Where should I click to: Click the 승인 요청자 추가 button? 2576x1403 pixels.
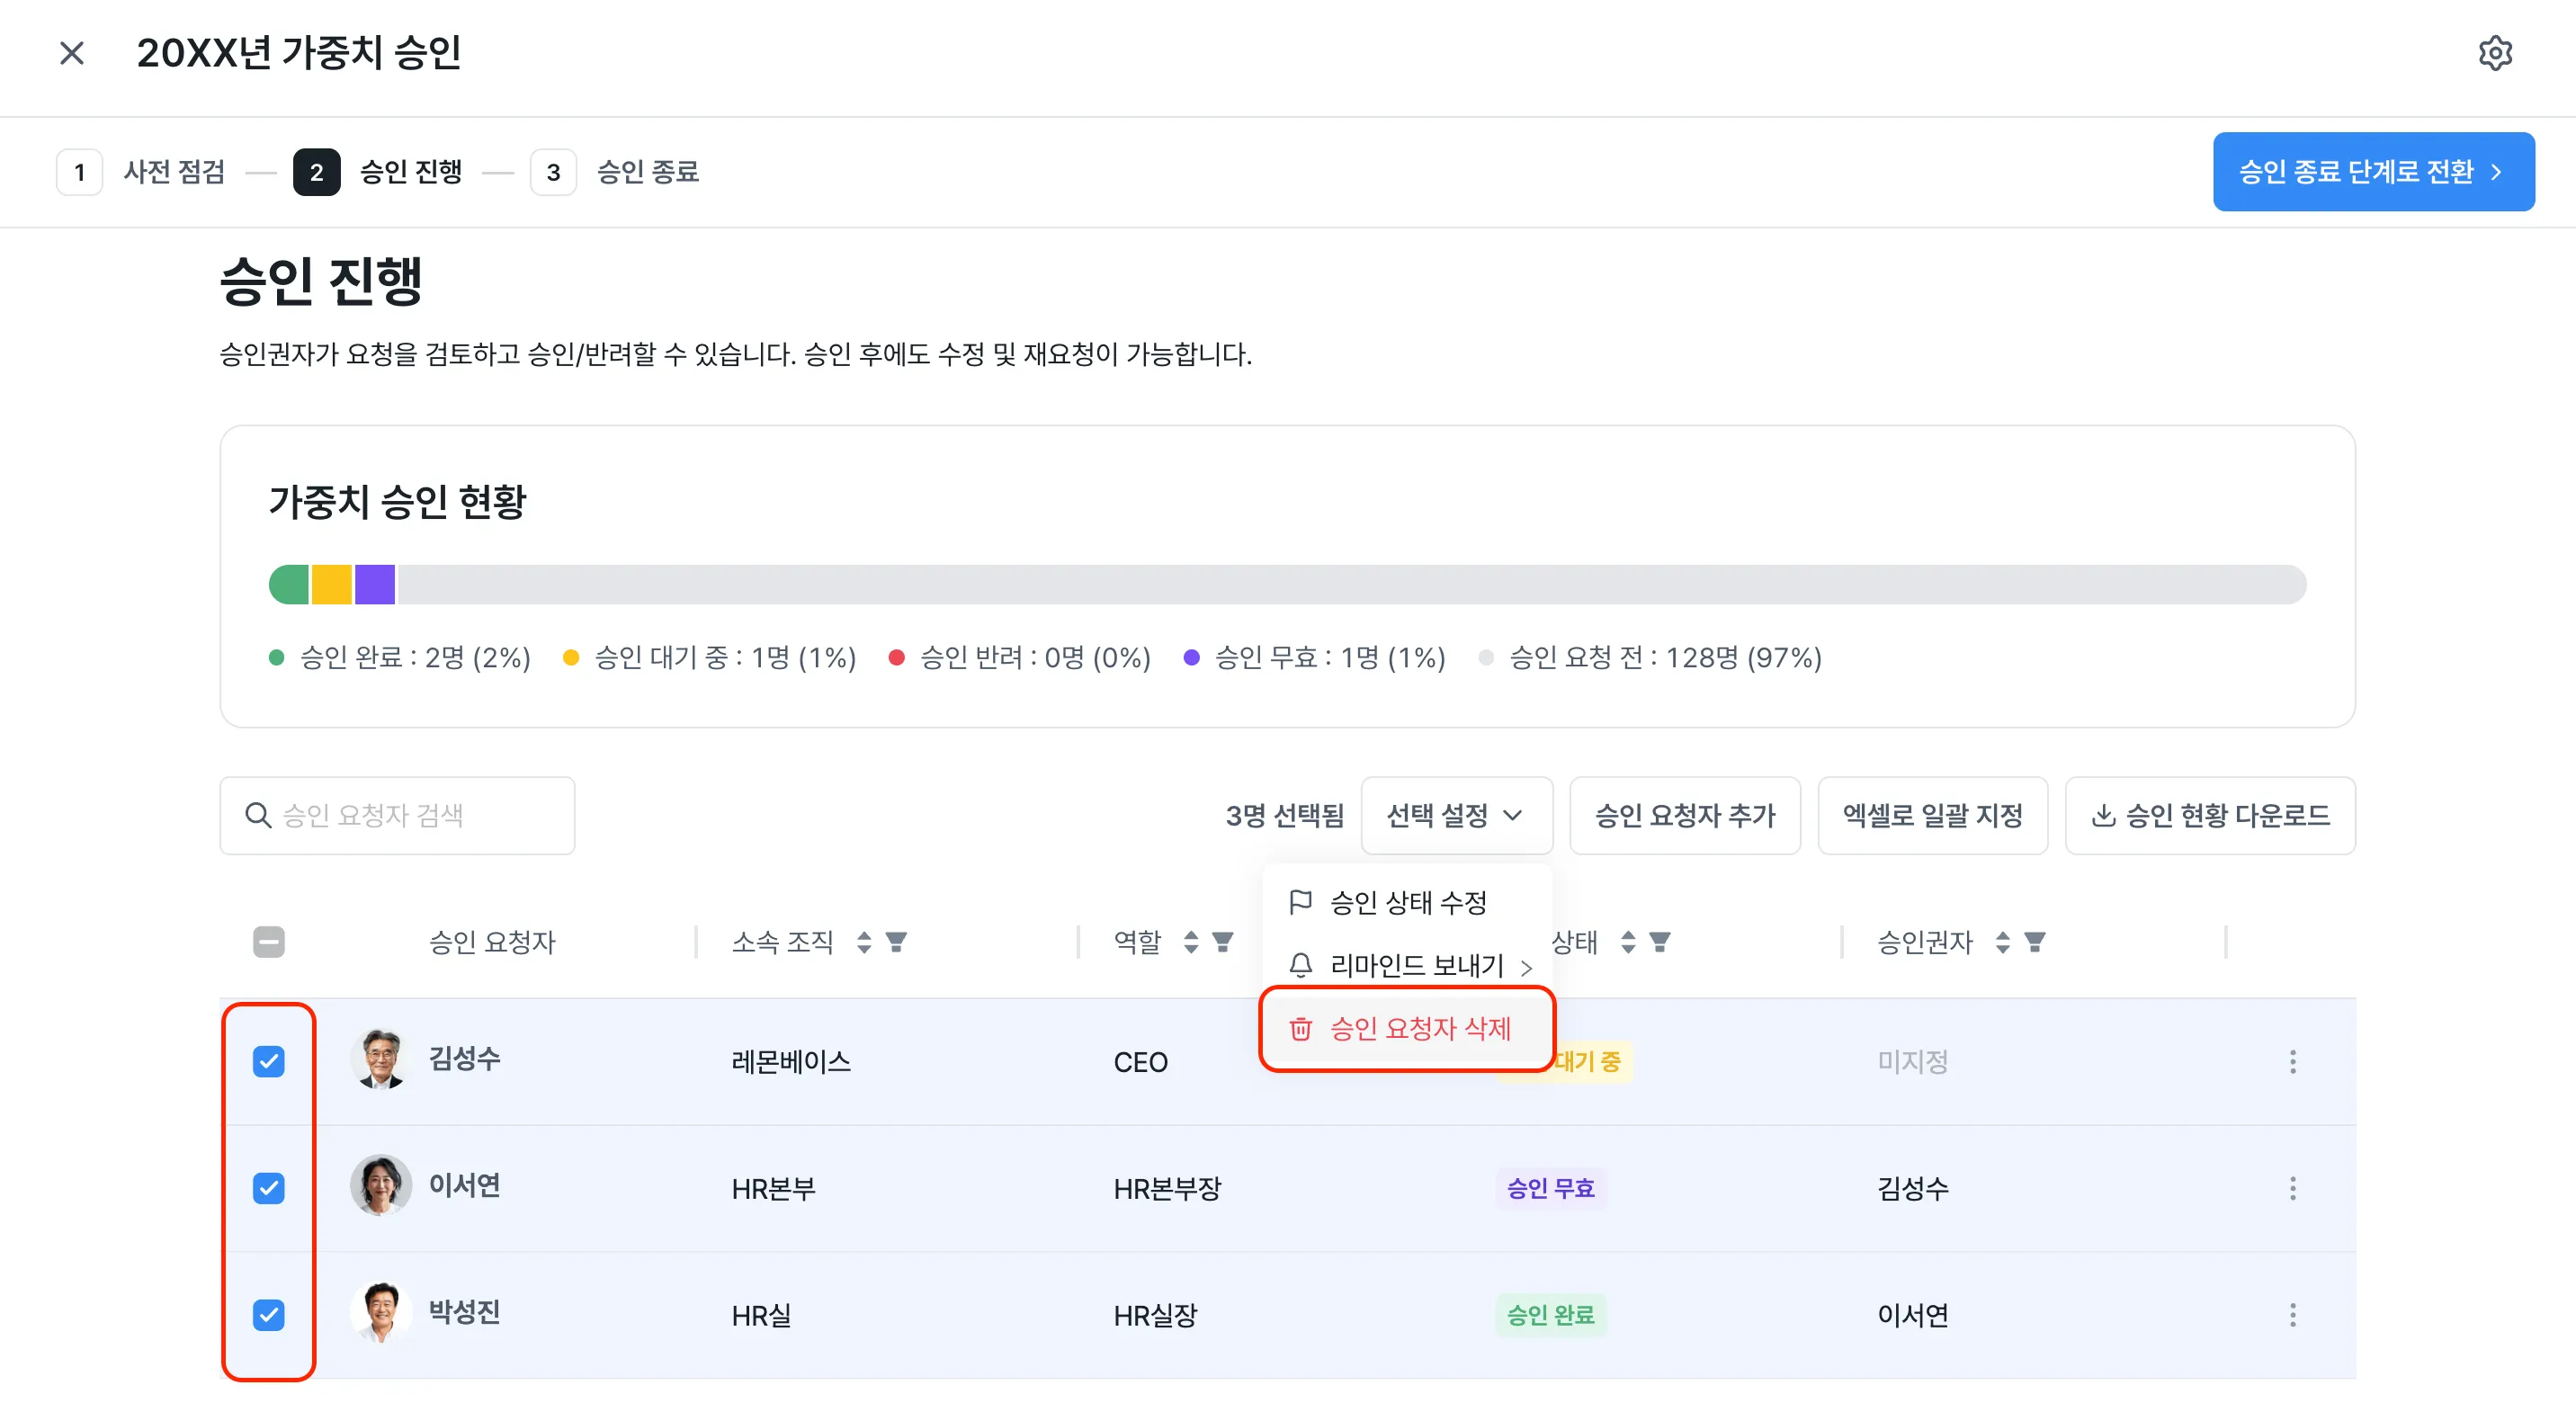click(x=1685, y=816)
